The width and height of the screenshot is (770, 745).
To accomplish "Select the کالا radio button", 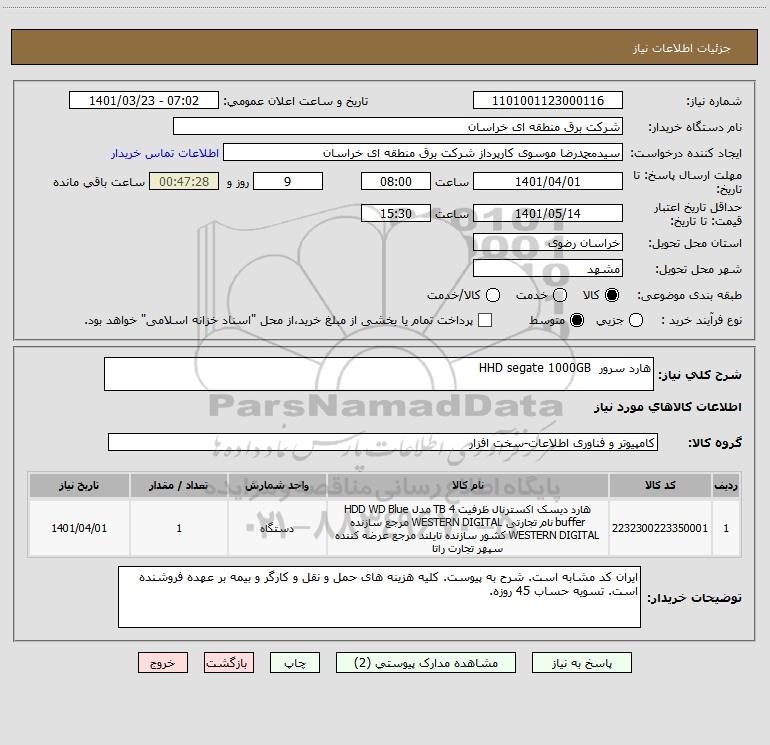I will [x=612, y=295].
